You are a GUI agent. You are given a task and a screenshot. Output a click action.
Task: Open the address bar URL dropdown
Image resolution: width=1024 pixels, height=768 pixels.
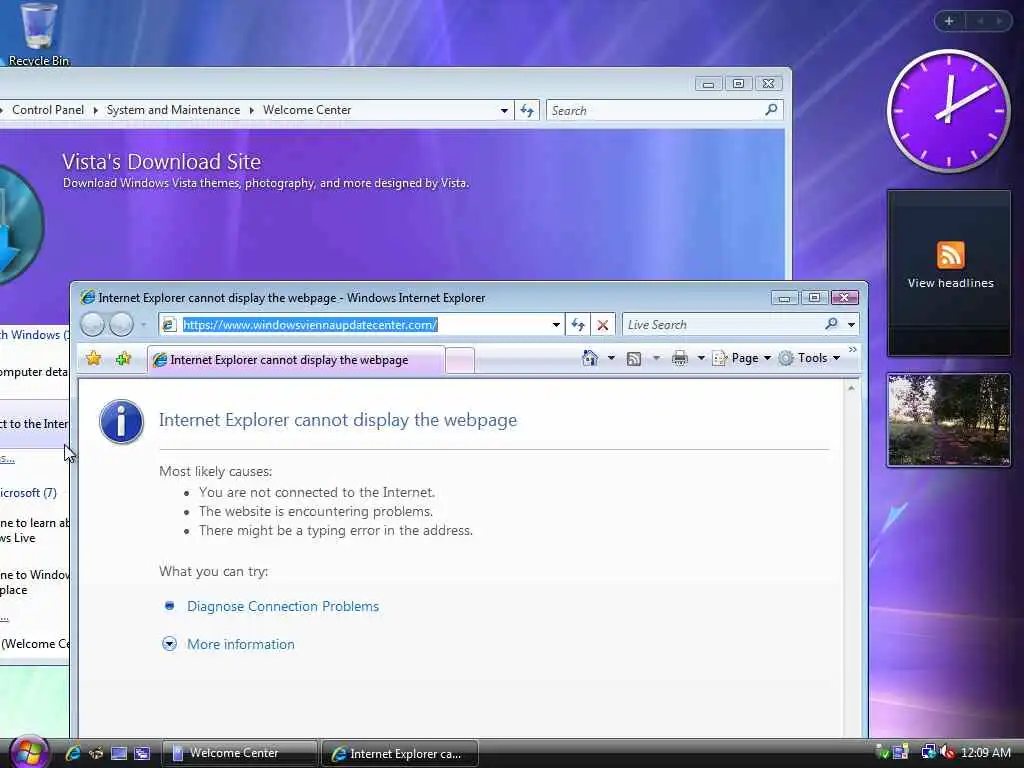pos(556,325)
